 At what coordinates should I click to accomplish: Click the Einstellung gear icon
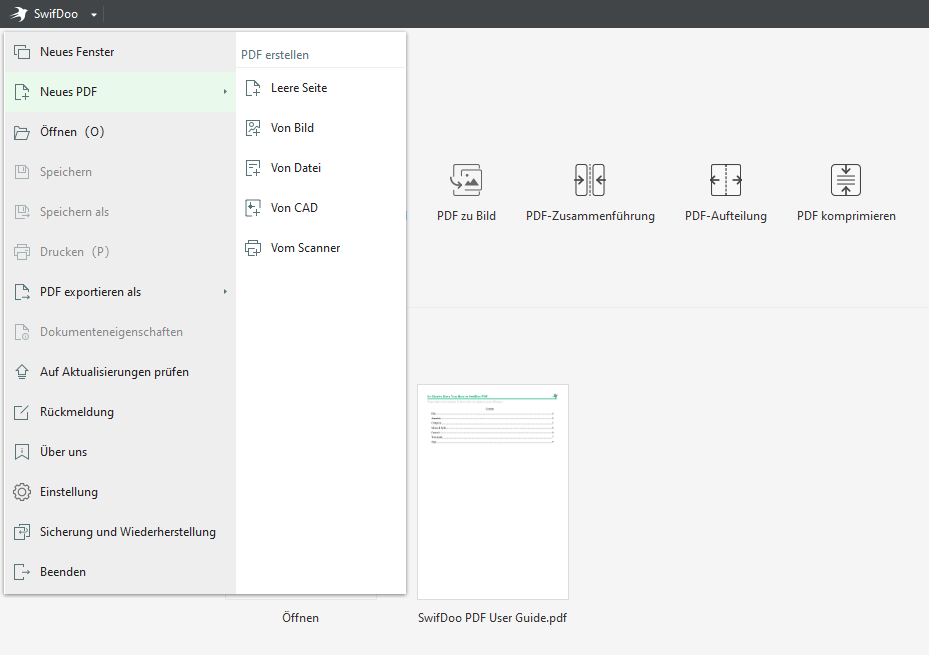(x=22, y=492)
